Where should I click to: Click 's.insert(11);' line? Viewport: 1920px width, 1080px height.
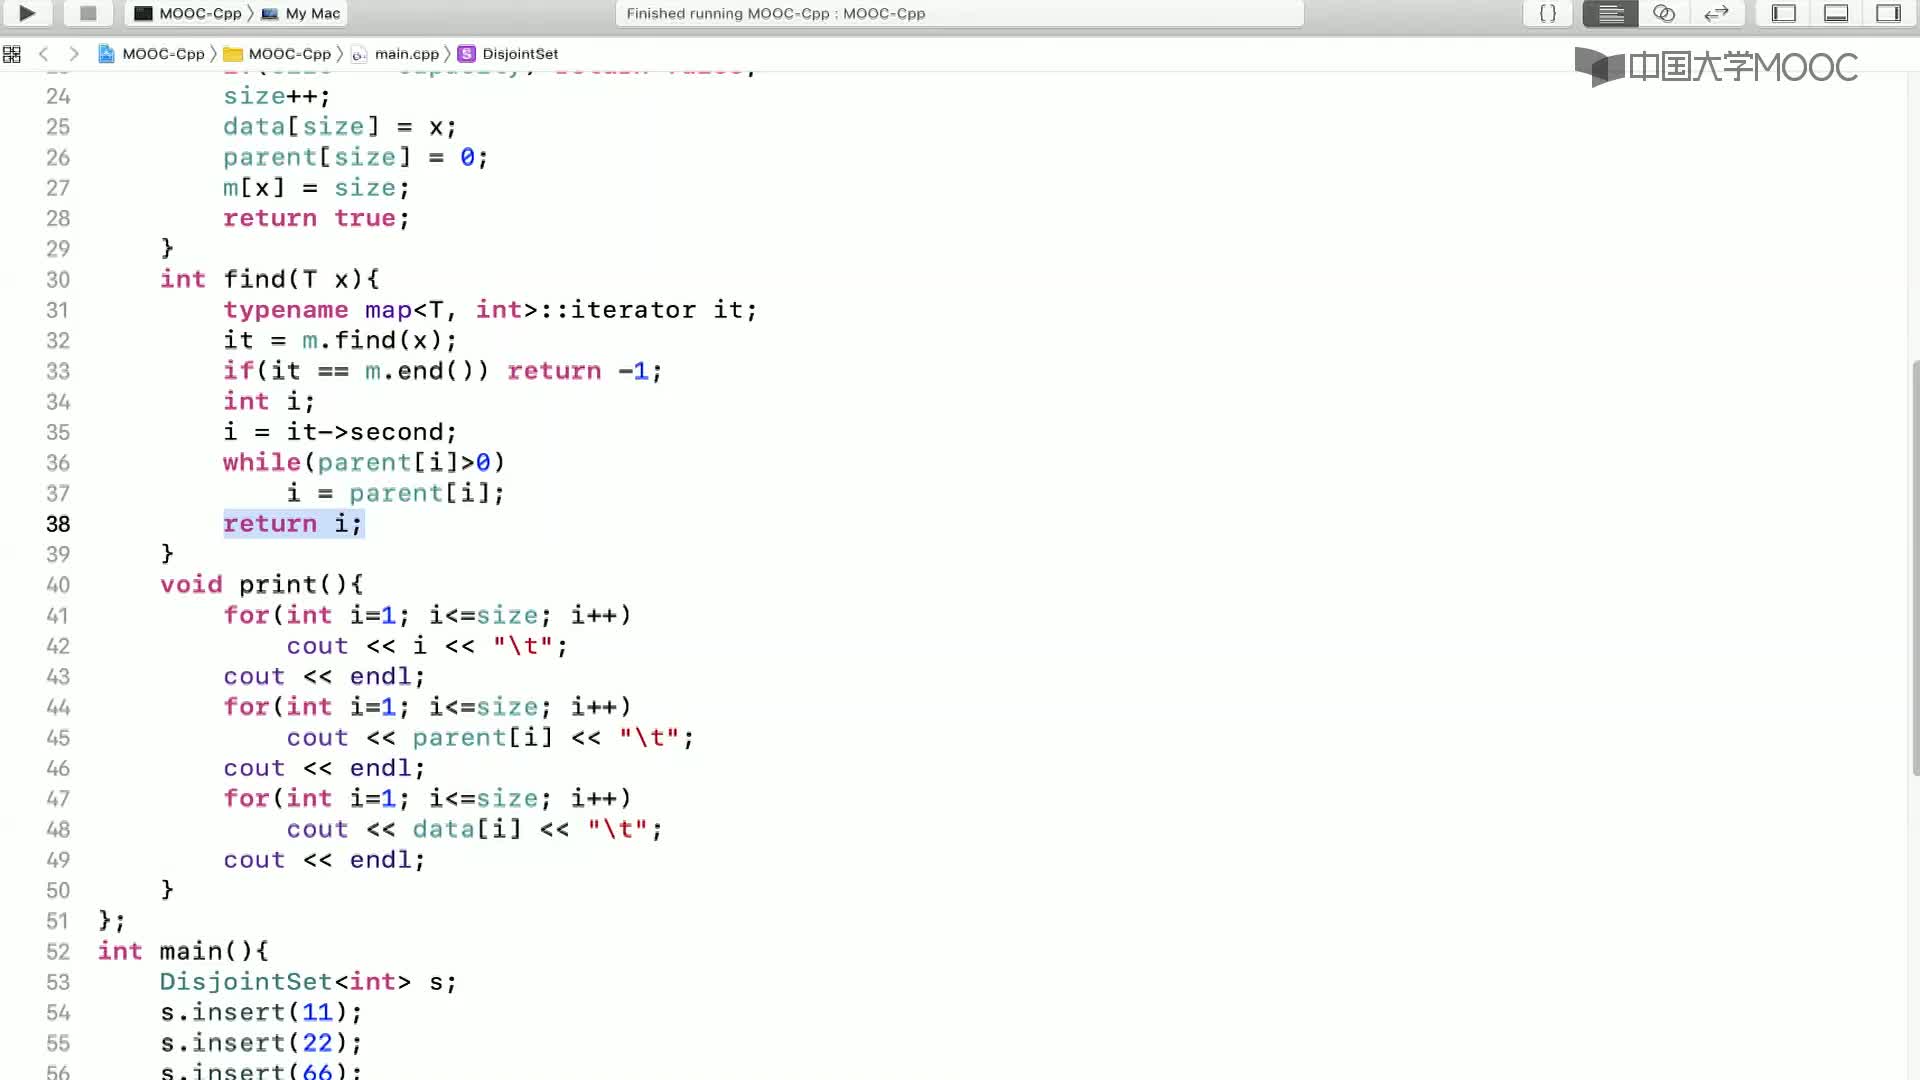click(261, 1013)
